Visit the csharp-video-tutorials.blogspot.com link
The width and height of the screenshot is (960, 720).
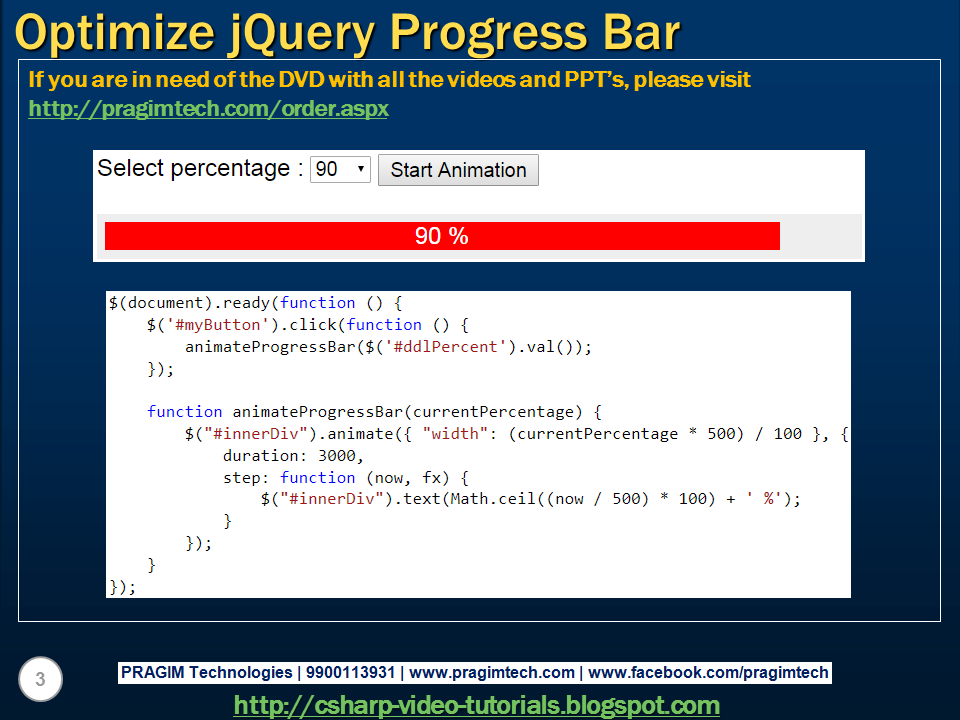click(476, 705)
